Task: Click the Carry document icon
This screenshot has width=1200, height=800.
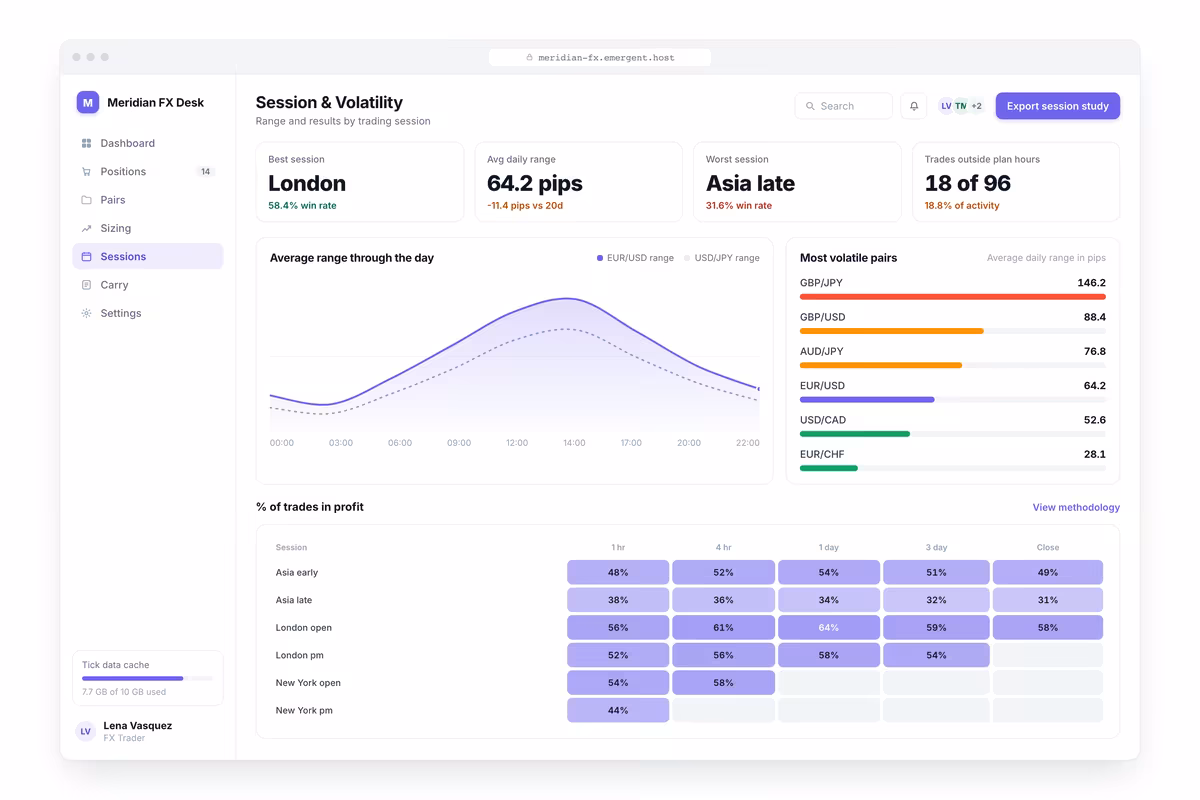Action: tap(86, 285)
